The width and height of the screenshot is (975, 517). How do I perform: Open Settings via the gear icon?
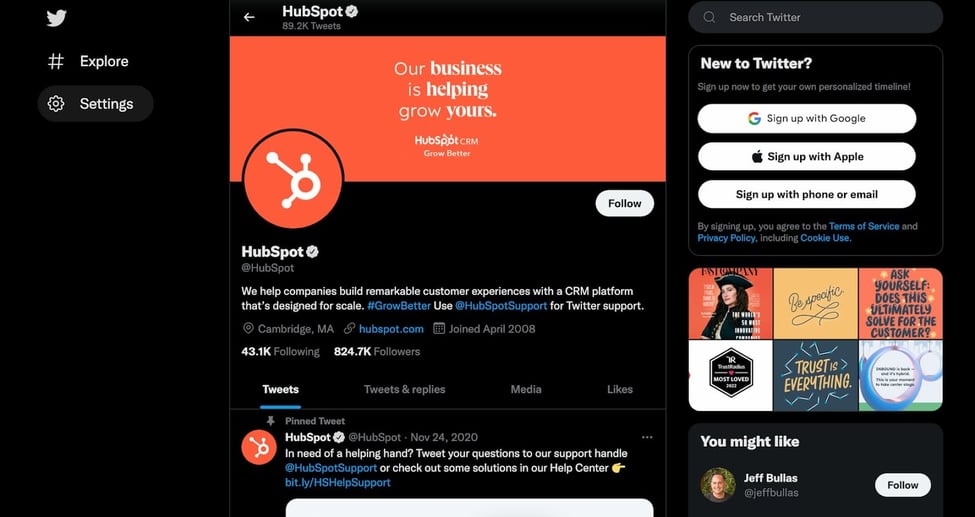coord(56,103)
